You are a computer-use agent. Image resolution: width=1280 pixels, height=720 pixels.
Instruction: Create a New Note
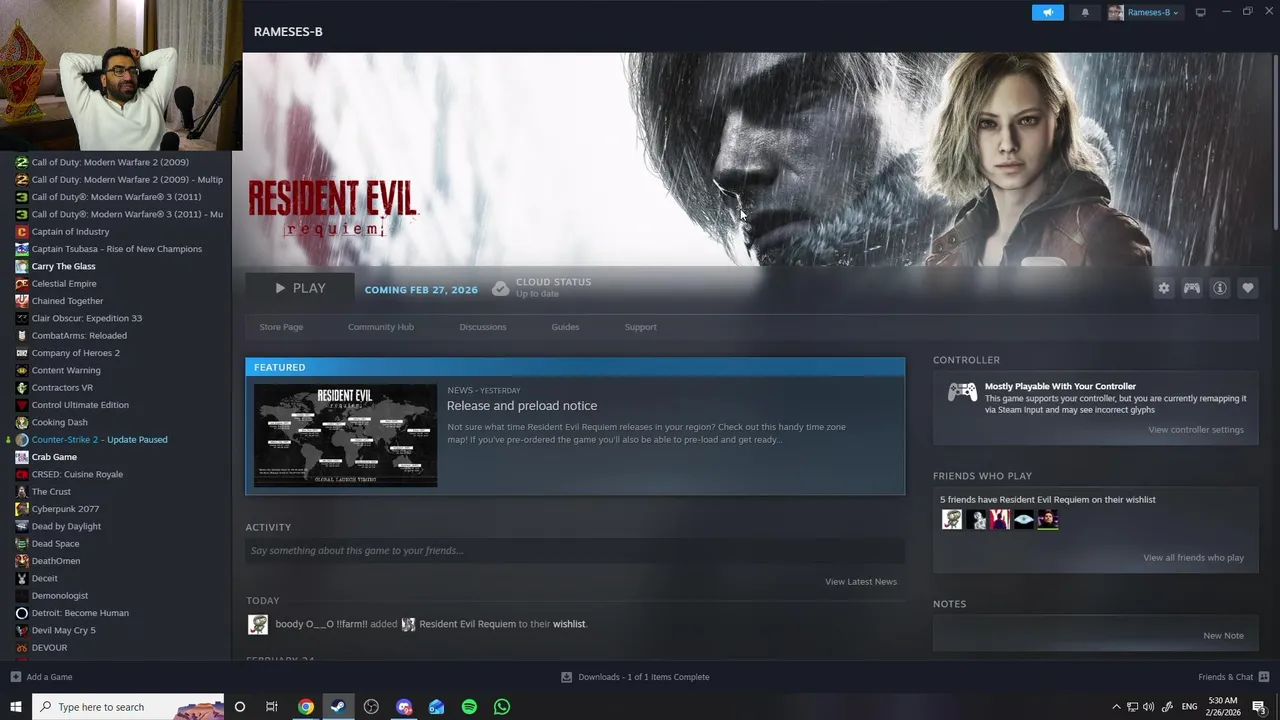pos(1223,636)
